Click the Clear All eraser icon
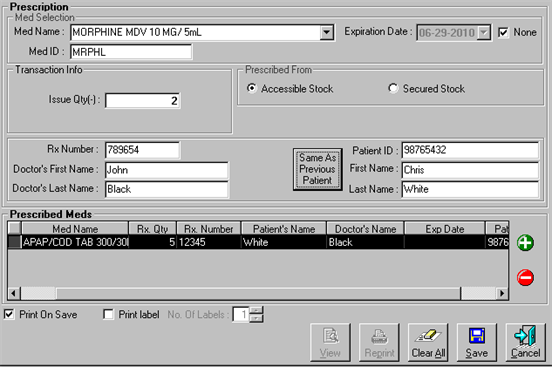This screenshot has width=552, height=367. tap(428, 336)
